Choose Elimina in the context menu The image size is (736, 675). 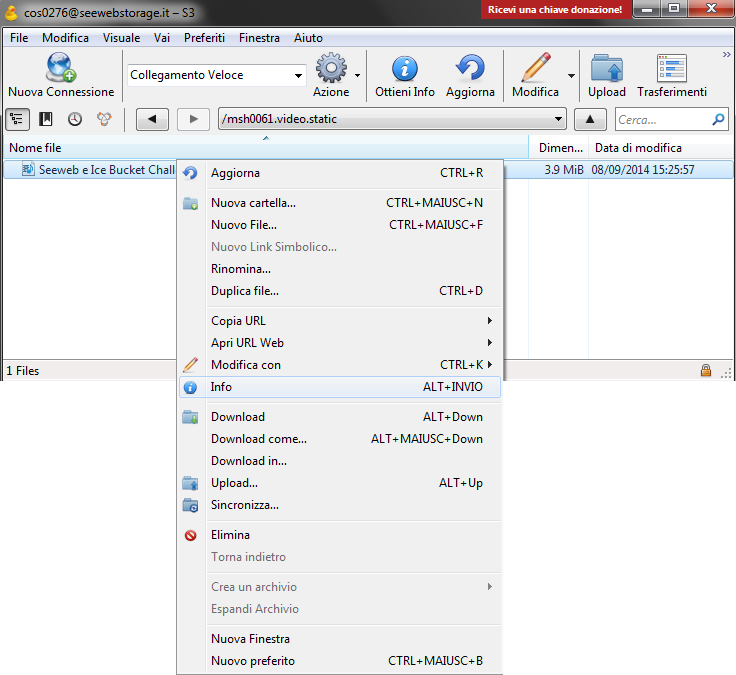[x=340, y=535]
